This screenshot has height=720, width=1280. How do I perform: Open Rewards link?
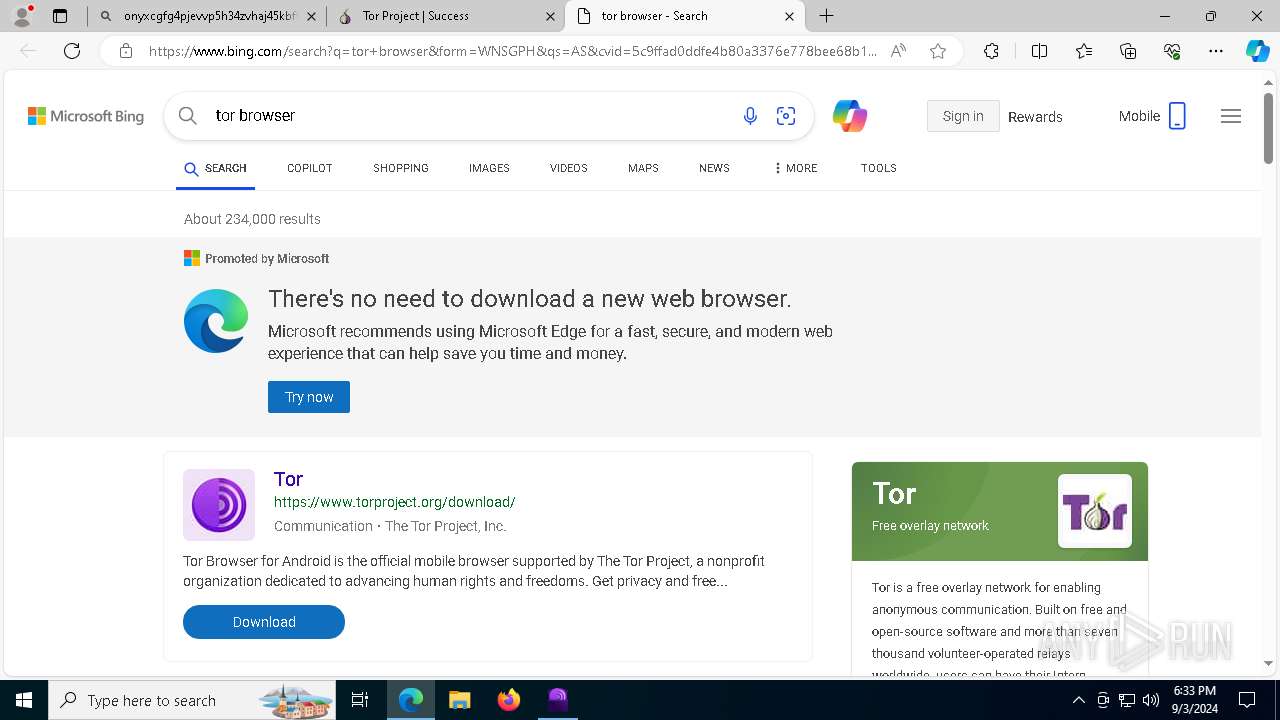click(1035, 117)
